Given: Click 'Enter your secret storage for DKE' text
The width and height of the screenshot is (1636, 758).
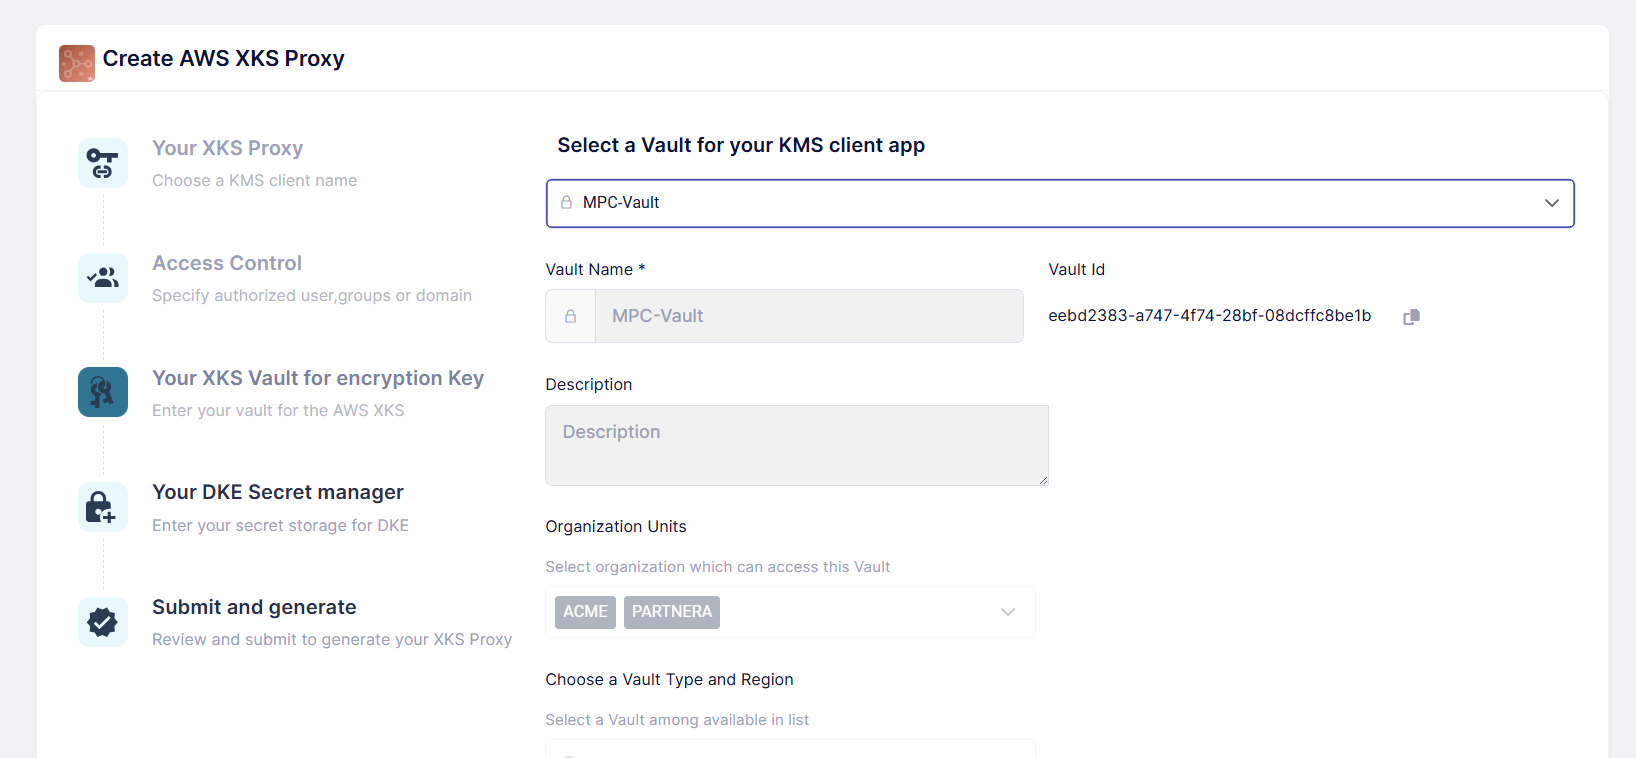Looking at the screenshot, I should (280, 526).
